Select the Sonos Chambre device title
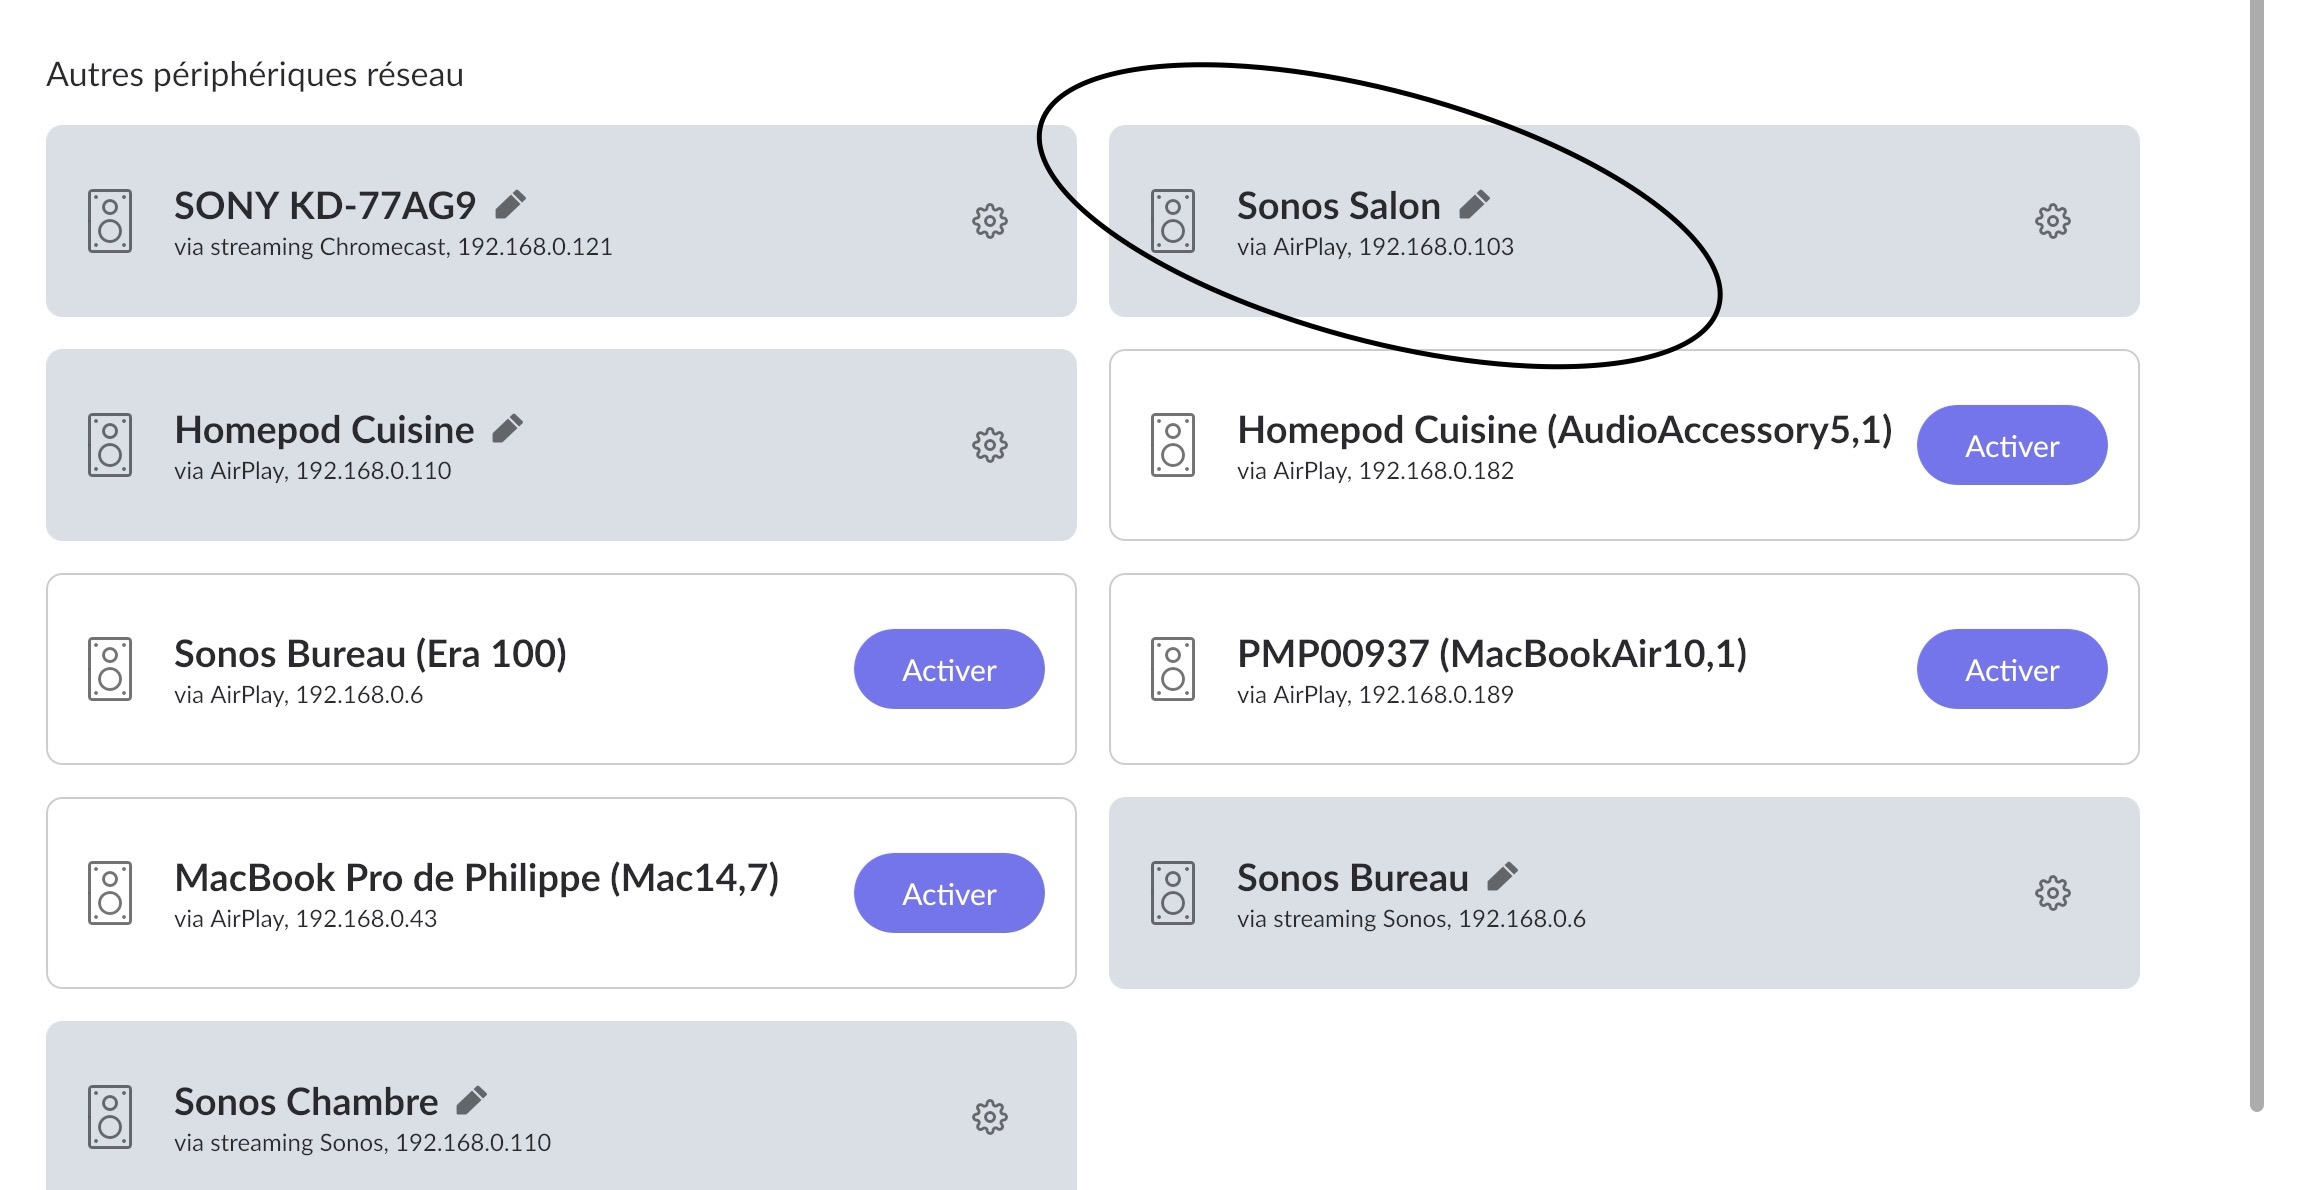Screen dimensions: 2306x1190 click(306, 1101)
